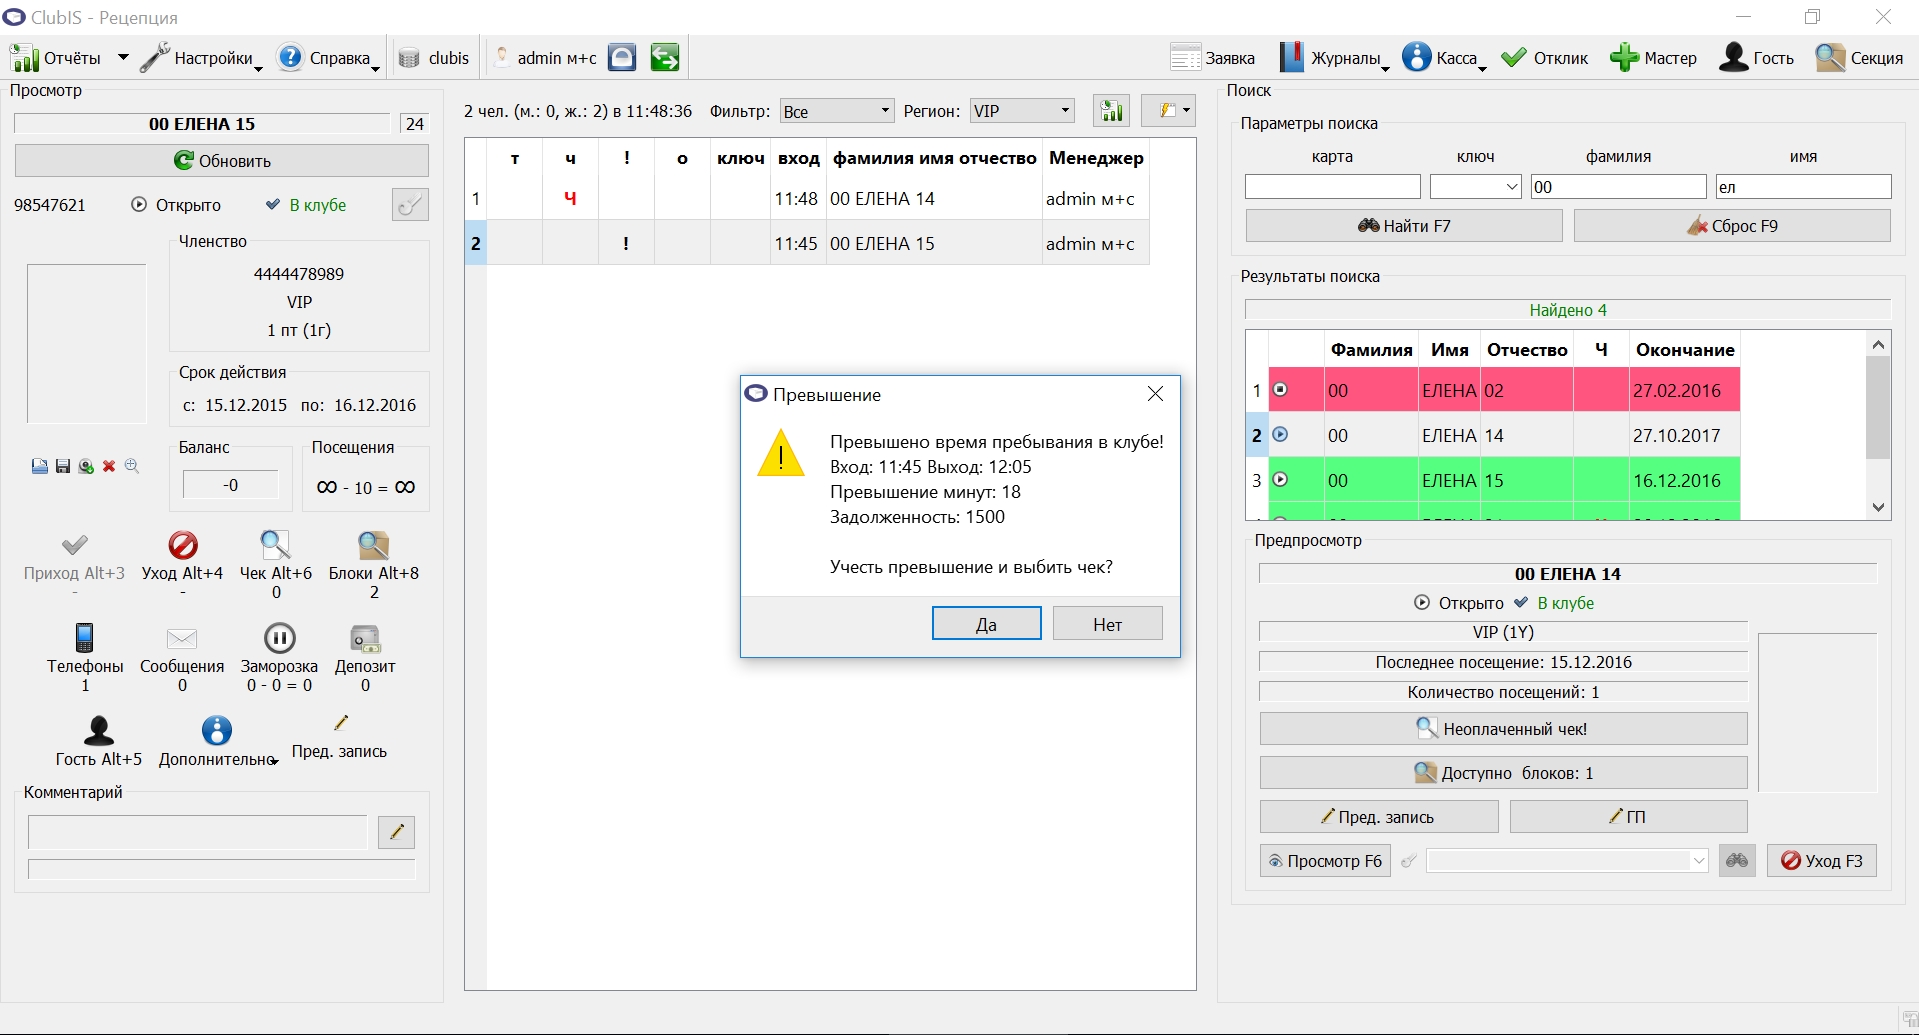Screen dimensions: 1919x1035
Task: Select radio button for ЕЛЕНА 14 result
Action: pos(1280,435)
